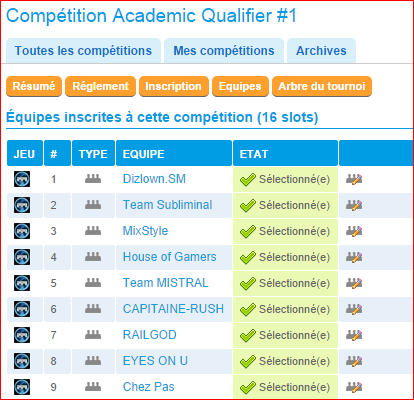The width and height of the screenshot is (414, 400).
Task: Click the game icon in row 1
Action: point(22,179)
